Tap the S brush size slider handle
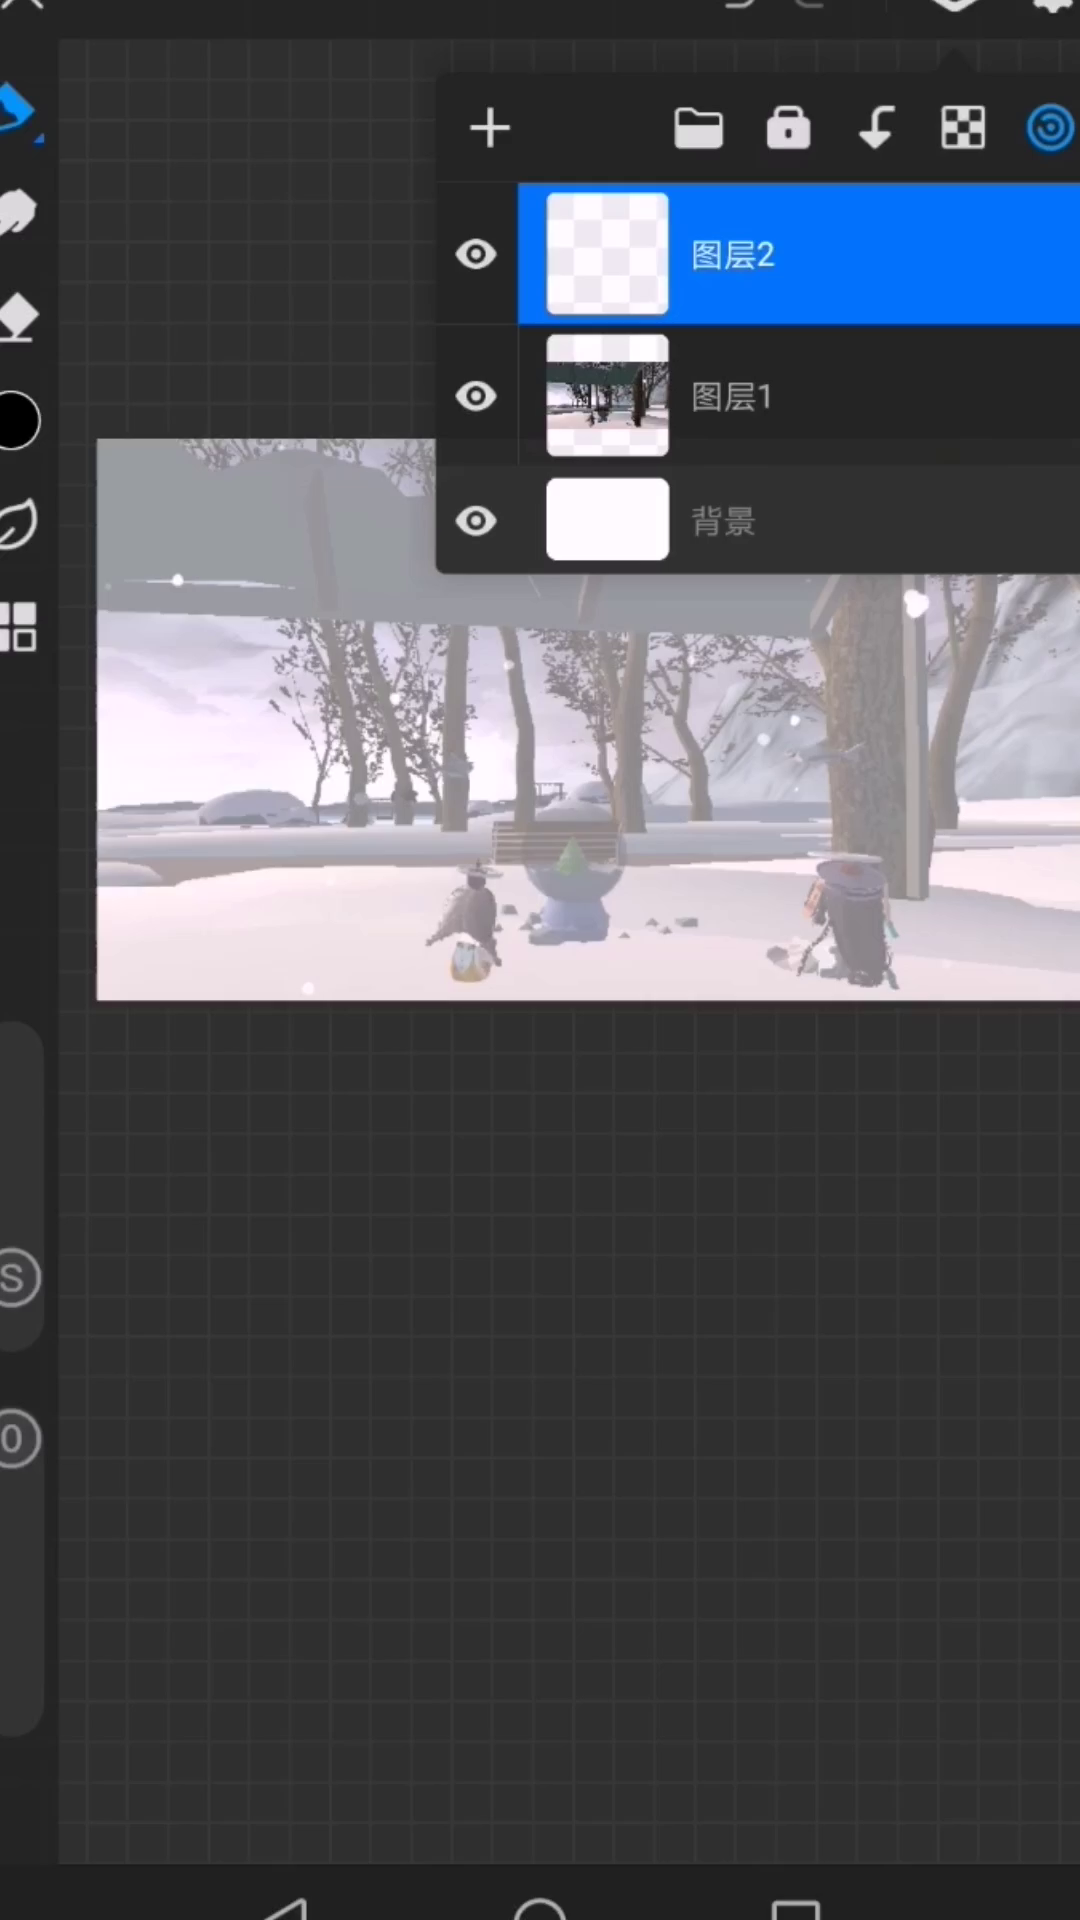The width and height of the screenshot is (1080, 1920). [x=16, y=1278]
